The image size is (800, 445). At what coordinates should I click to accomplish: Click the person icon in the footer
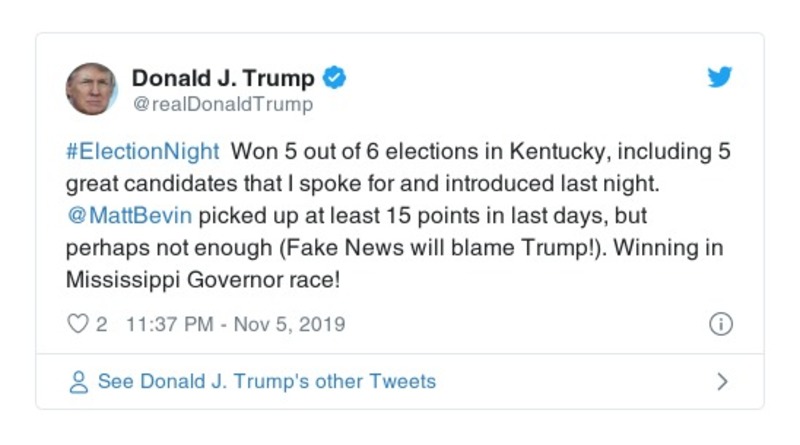tap(77, 382)
